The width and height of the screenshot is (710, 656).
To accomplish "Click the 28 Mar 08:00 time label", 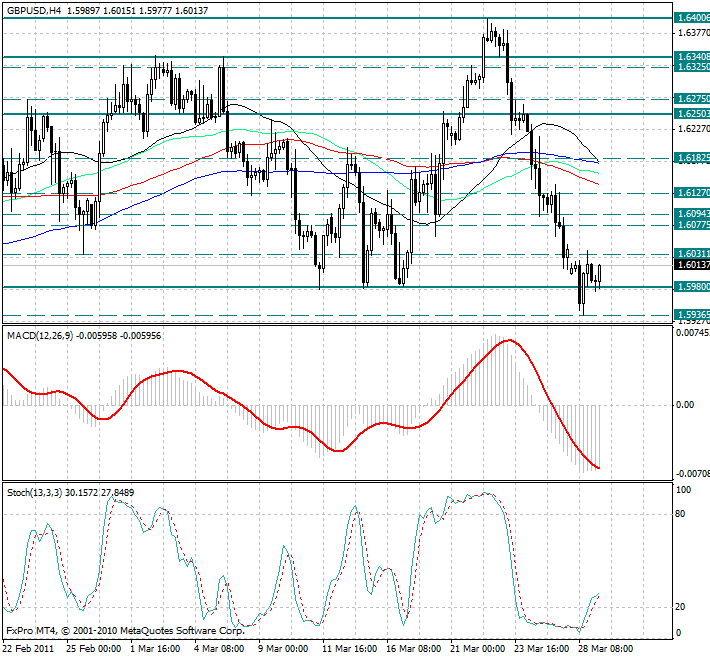I will 606,649.
